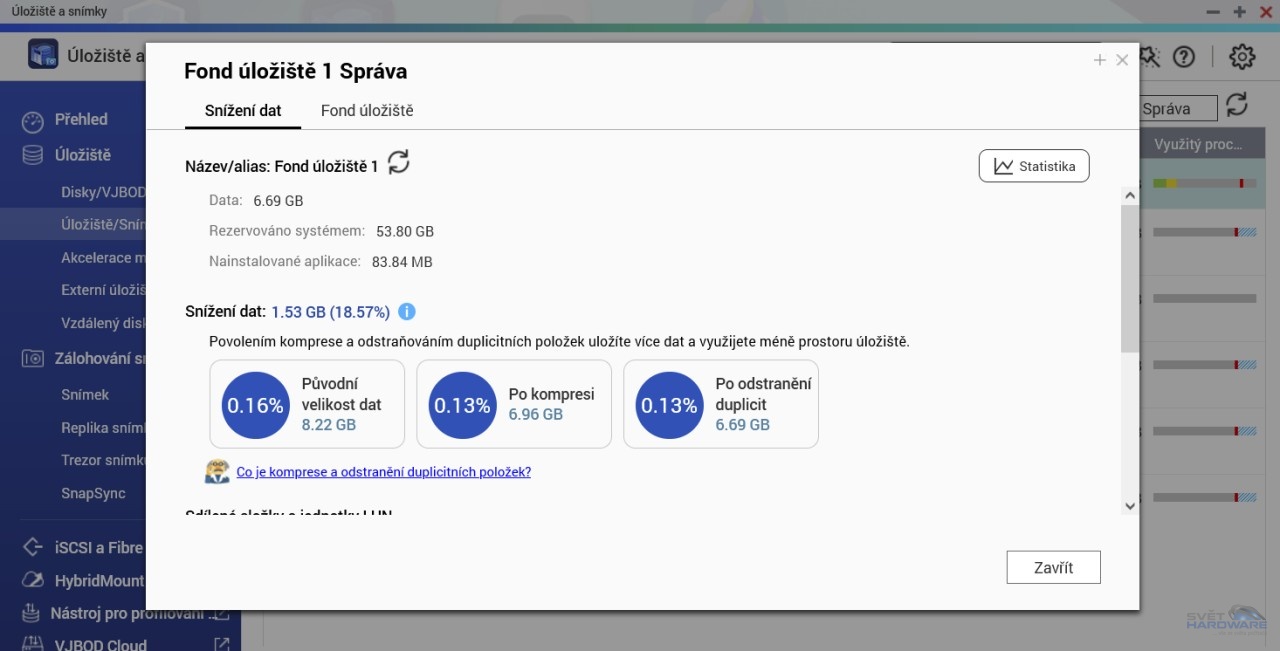1280x651 pixels.
Task: Select SnapSync in the sidebar
Action: click(93, 494)
